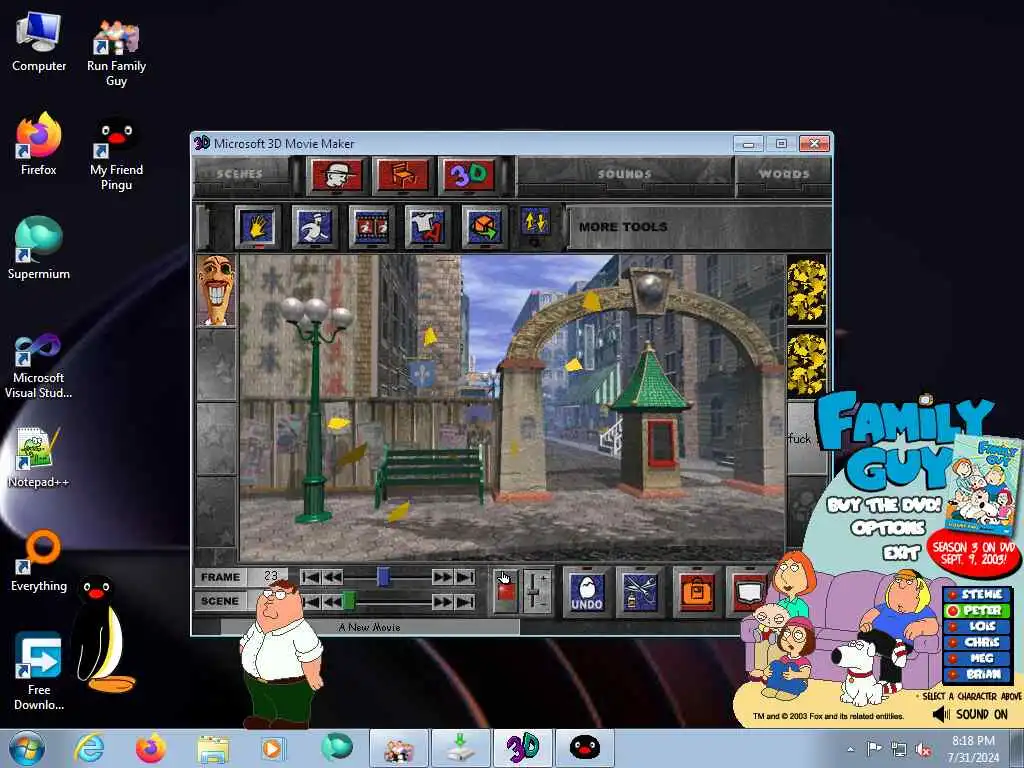Open the Run Family Guy desktop shortcut

pos(116,52)
